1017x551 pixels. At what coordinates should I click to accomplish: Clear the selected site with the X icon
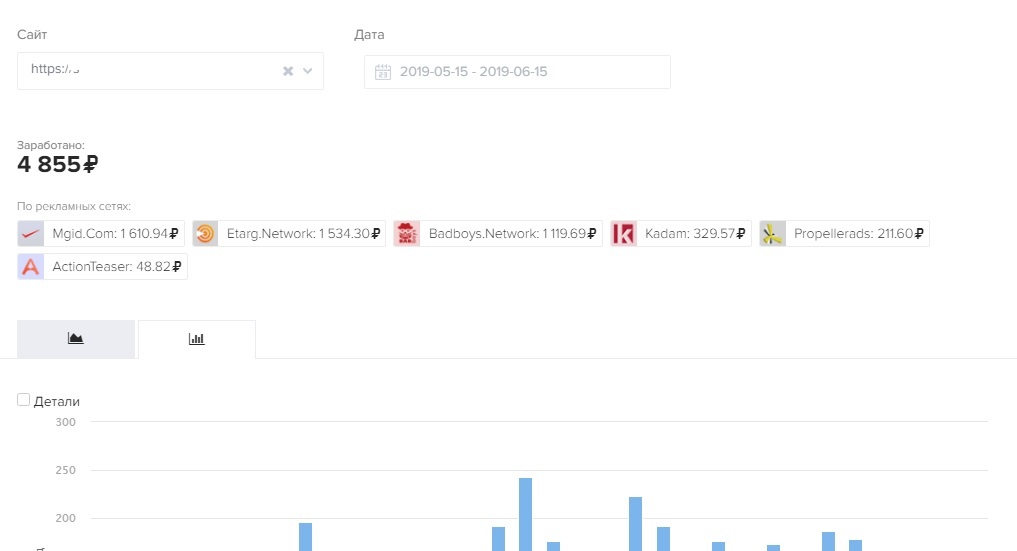[x=288, y=71]
